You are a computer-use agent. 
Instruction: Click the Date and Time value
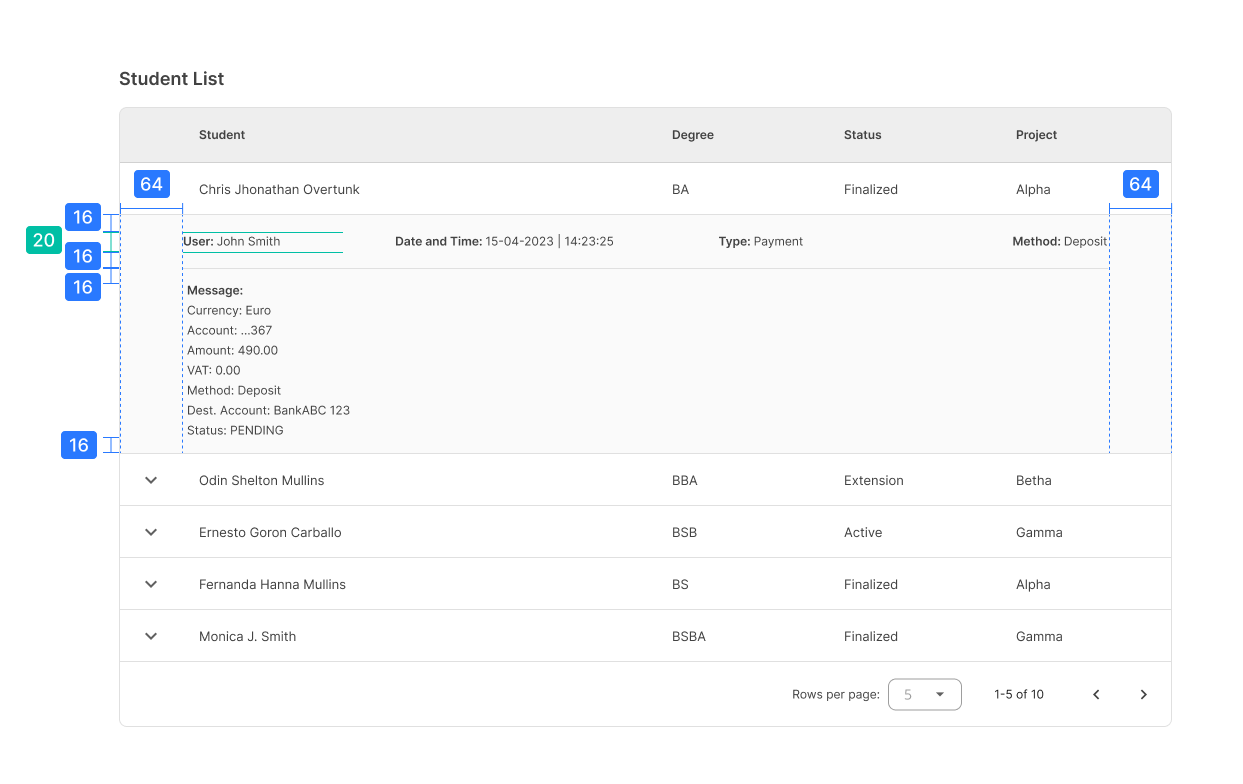[x=549, y=242]
